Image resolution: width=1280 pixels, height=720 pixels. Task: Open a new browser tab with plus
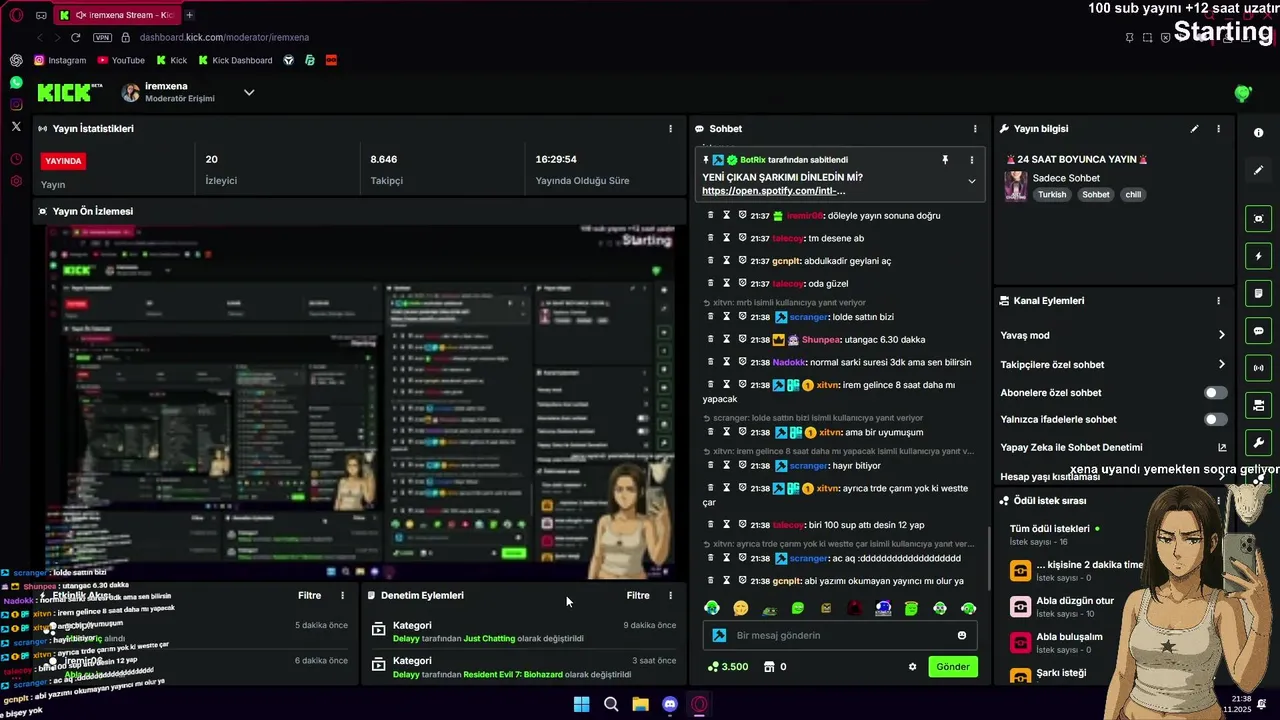point(189,15)
